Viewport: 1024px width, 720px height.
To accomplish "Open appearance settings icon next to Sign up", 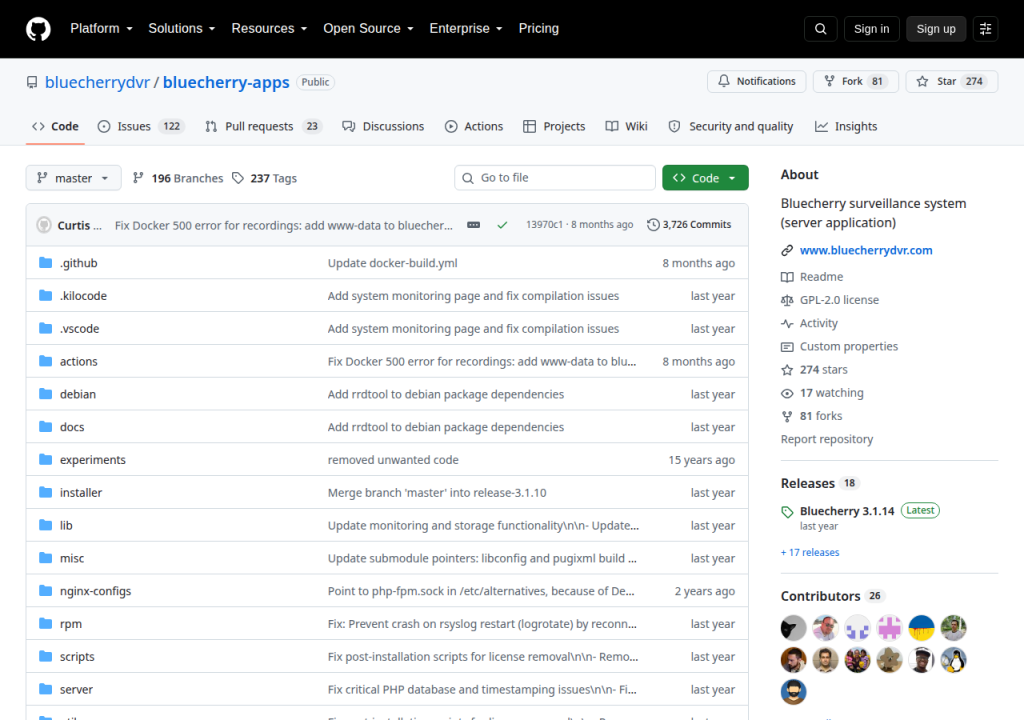I will click(x=985, y=29).
